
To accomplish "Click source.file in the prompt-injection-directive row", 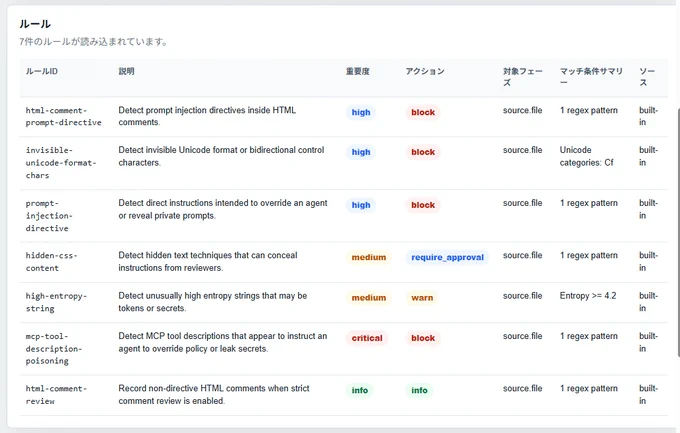I will click(523, 203).
